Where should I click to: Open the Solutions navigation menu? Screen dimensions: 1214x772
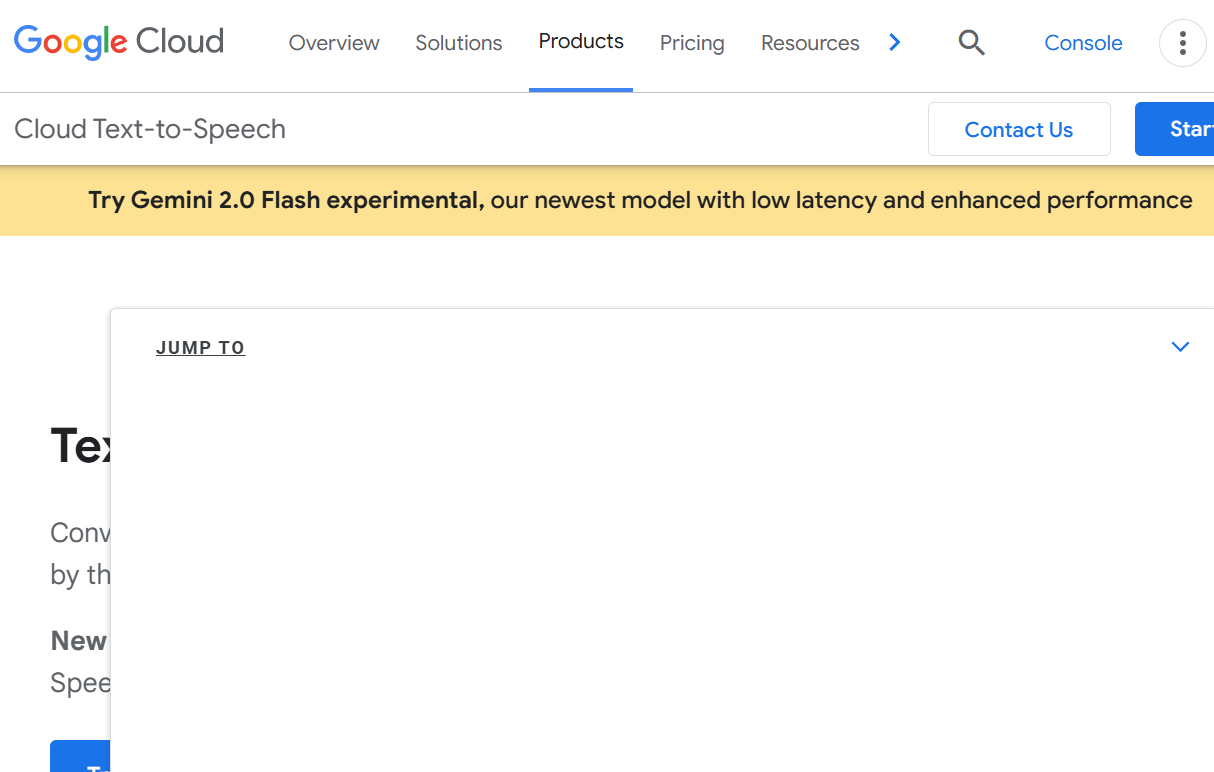tap(459, 43)
